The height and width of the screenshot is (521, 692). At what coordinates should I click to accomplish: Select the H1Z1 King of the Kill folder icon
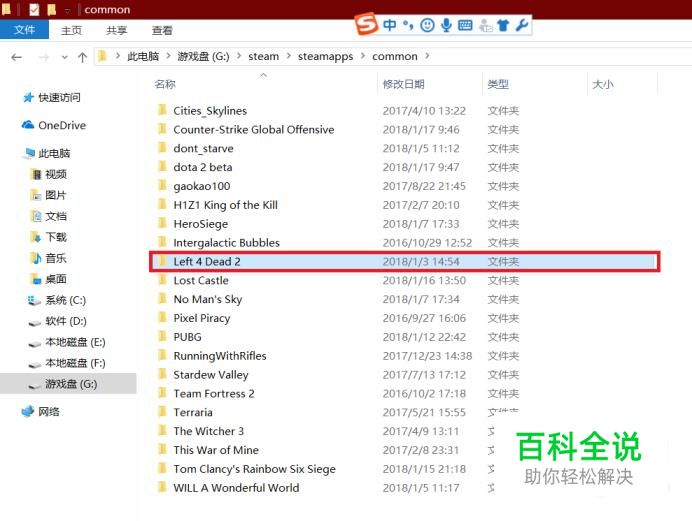[x=162, y=204]
